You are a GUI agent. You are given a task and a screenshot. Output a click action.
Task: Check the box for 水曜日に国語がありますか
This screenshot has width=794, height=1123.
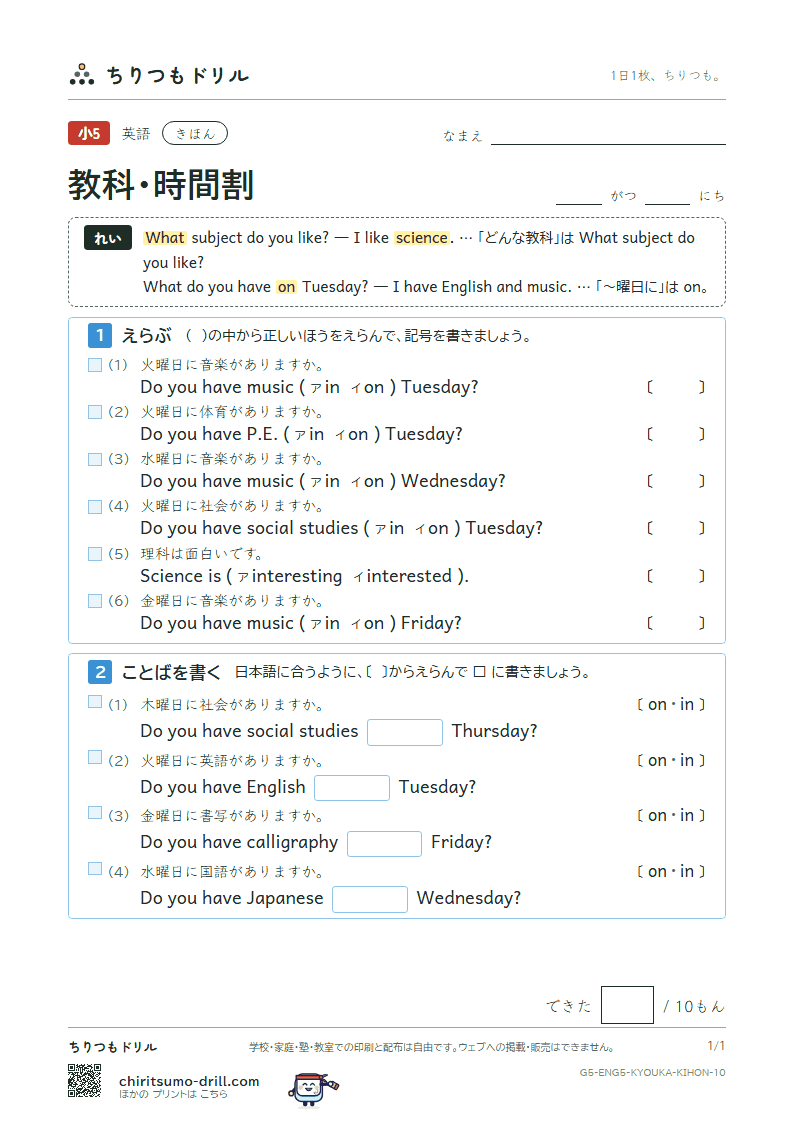coord(95,868)
